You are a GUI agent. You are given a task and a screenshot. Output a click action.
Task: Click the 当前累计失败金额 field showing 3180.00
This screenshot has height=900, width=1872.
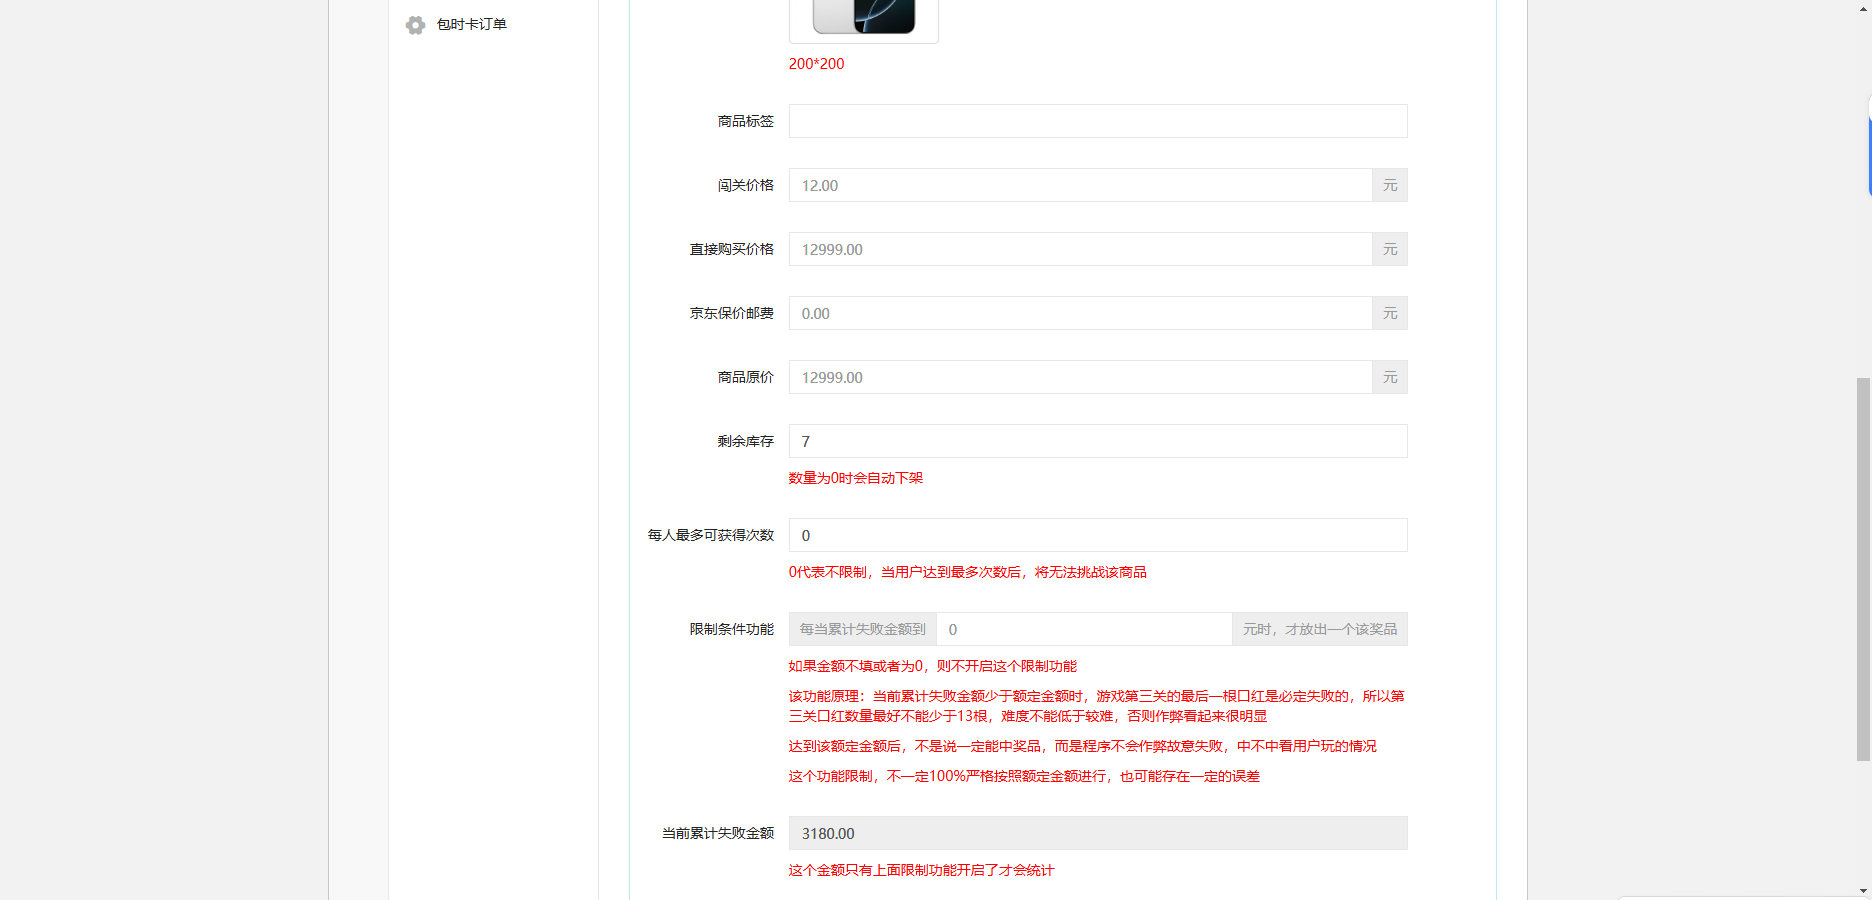[x=1097, y=833]
